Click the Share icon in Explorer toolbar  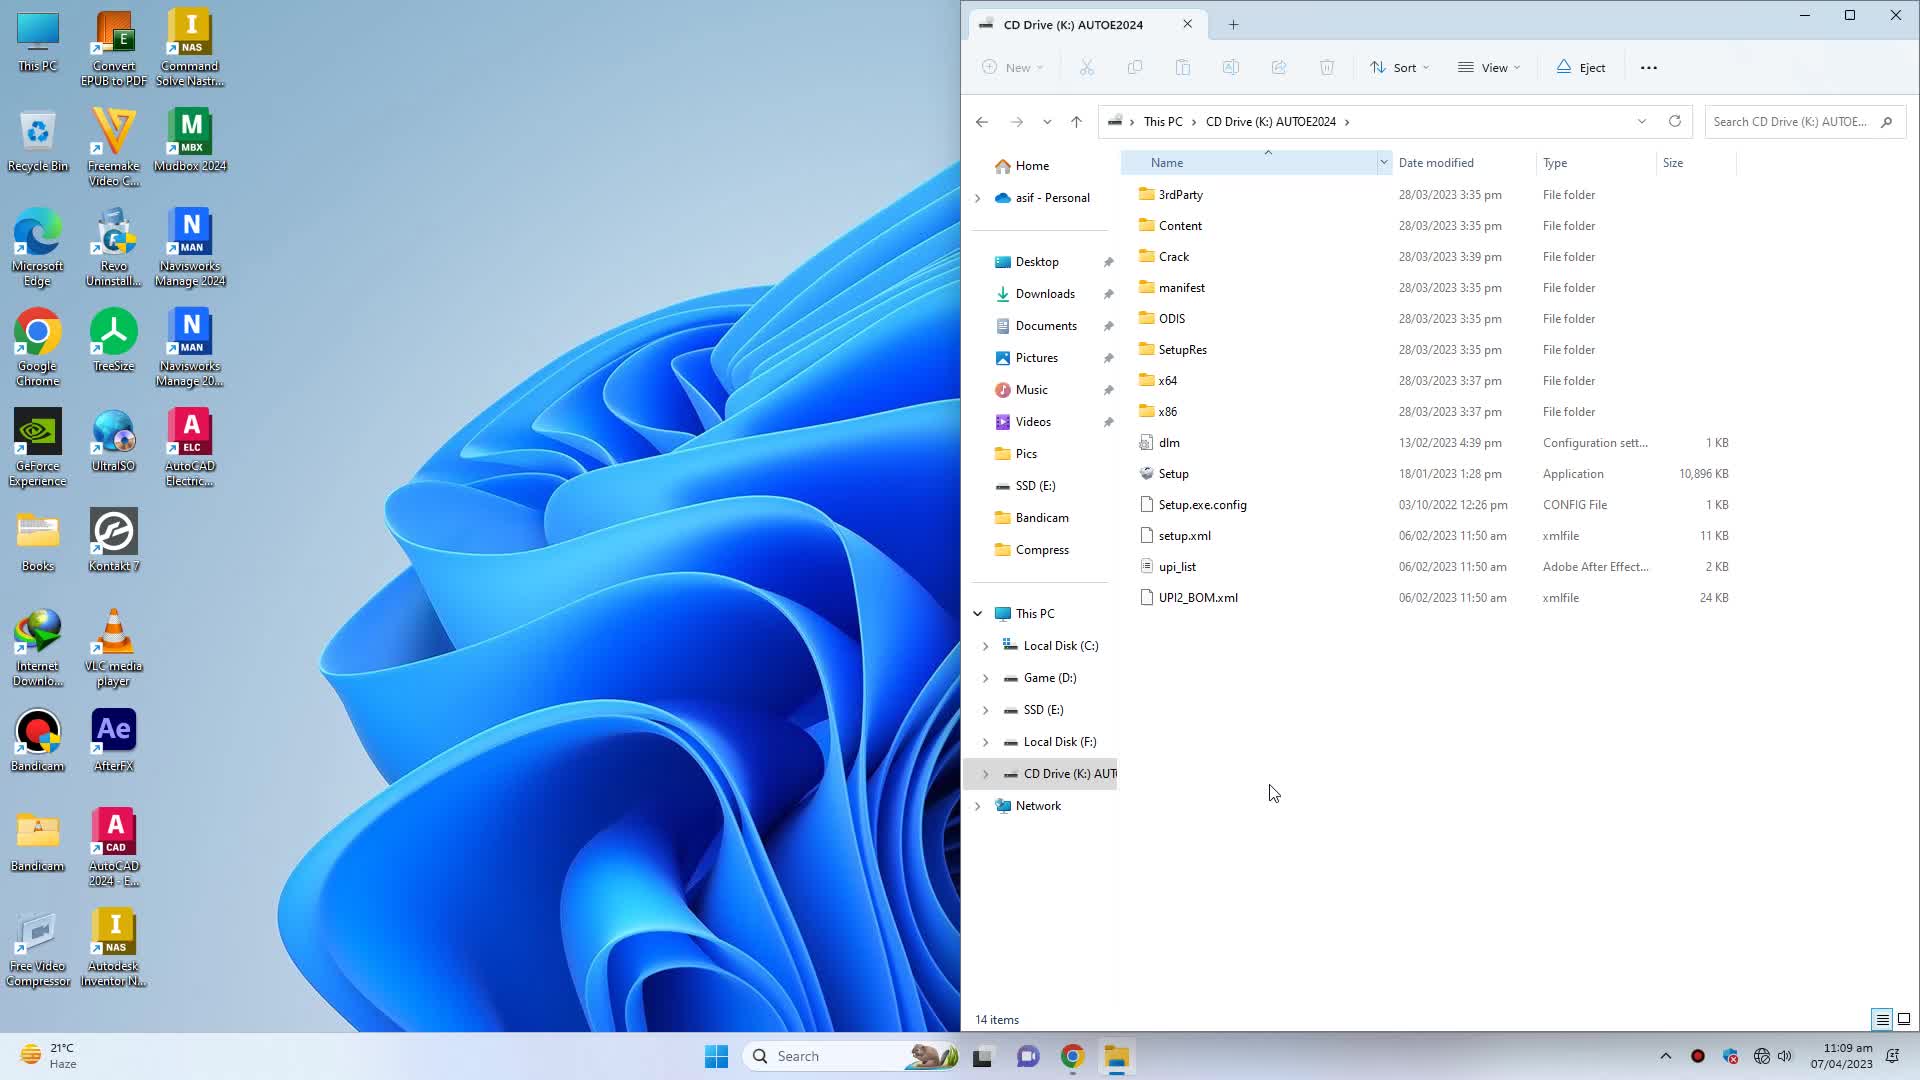point(1279,68)
